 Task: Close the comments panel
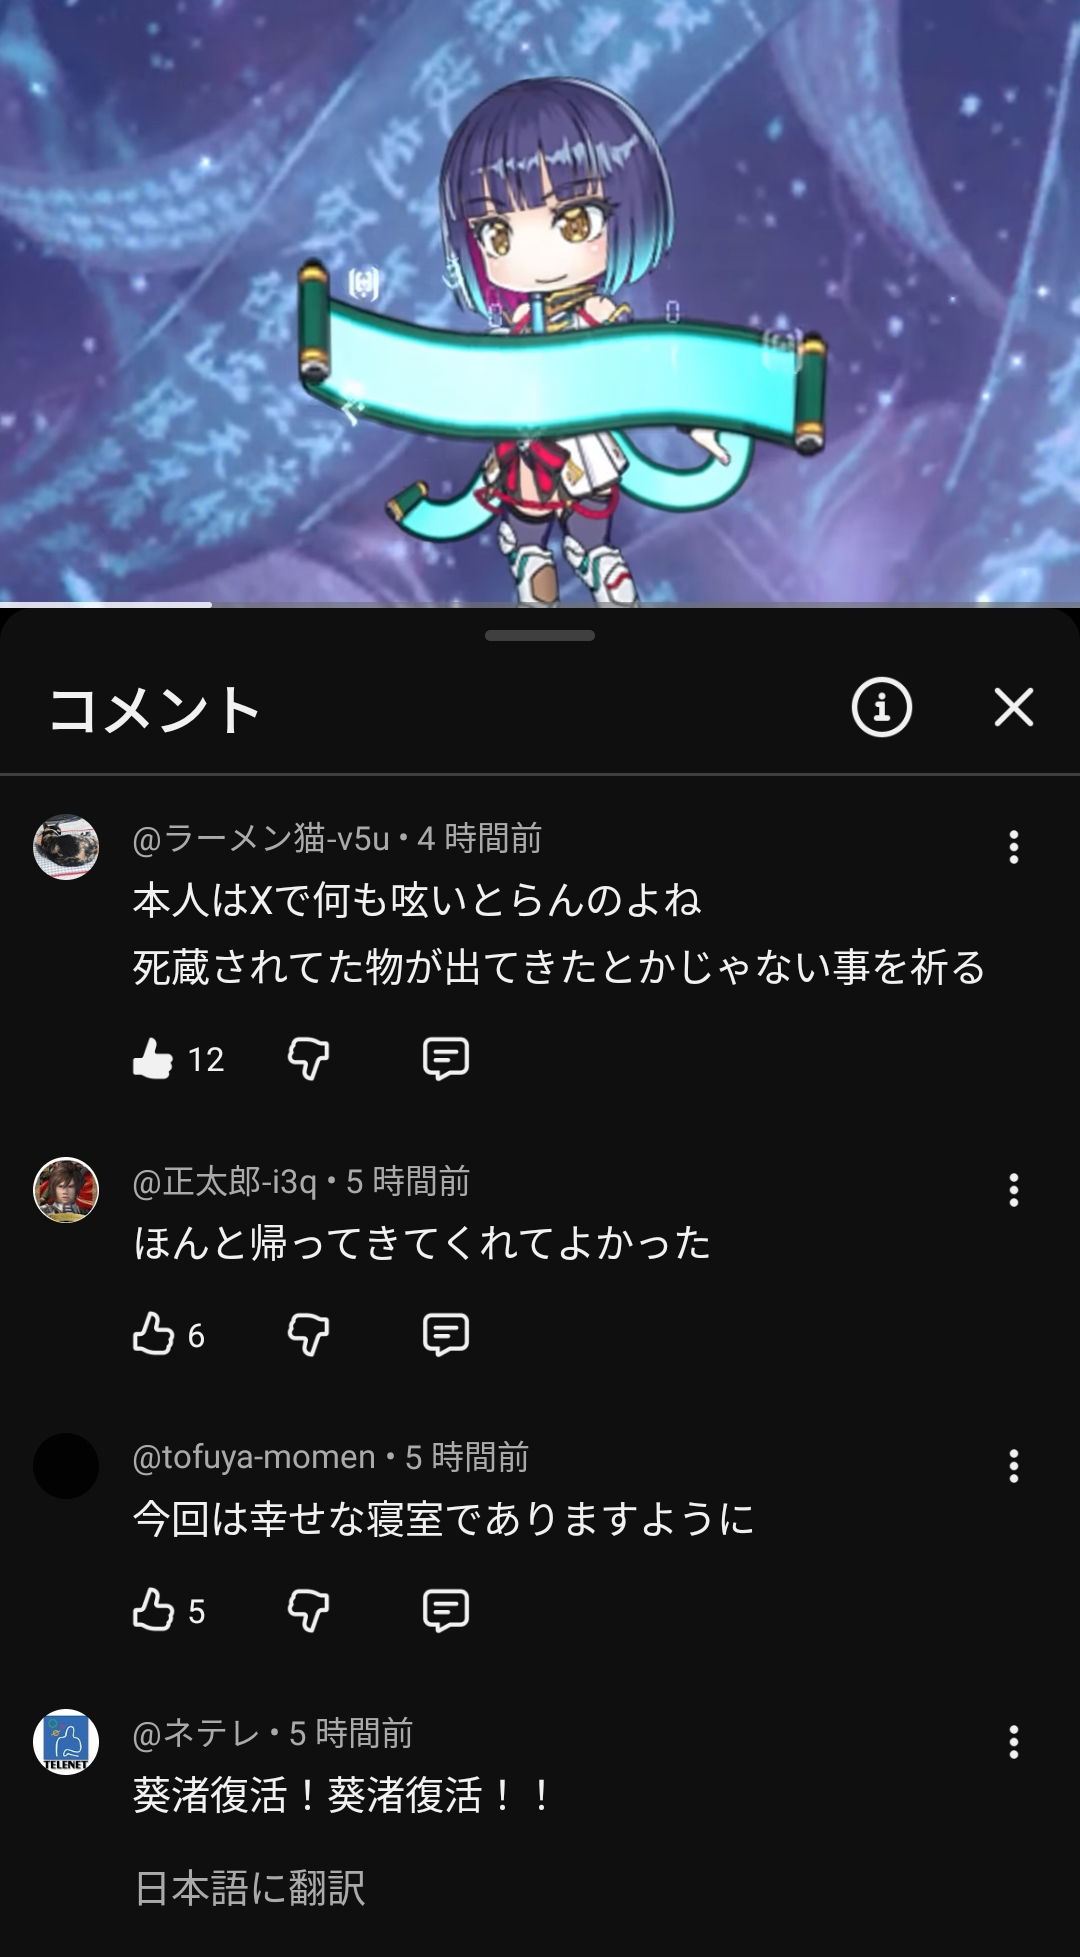[x=1013, y=708]
